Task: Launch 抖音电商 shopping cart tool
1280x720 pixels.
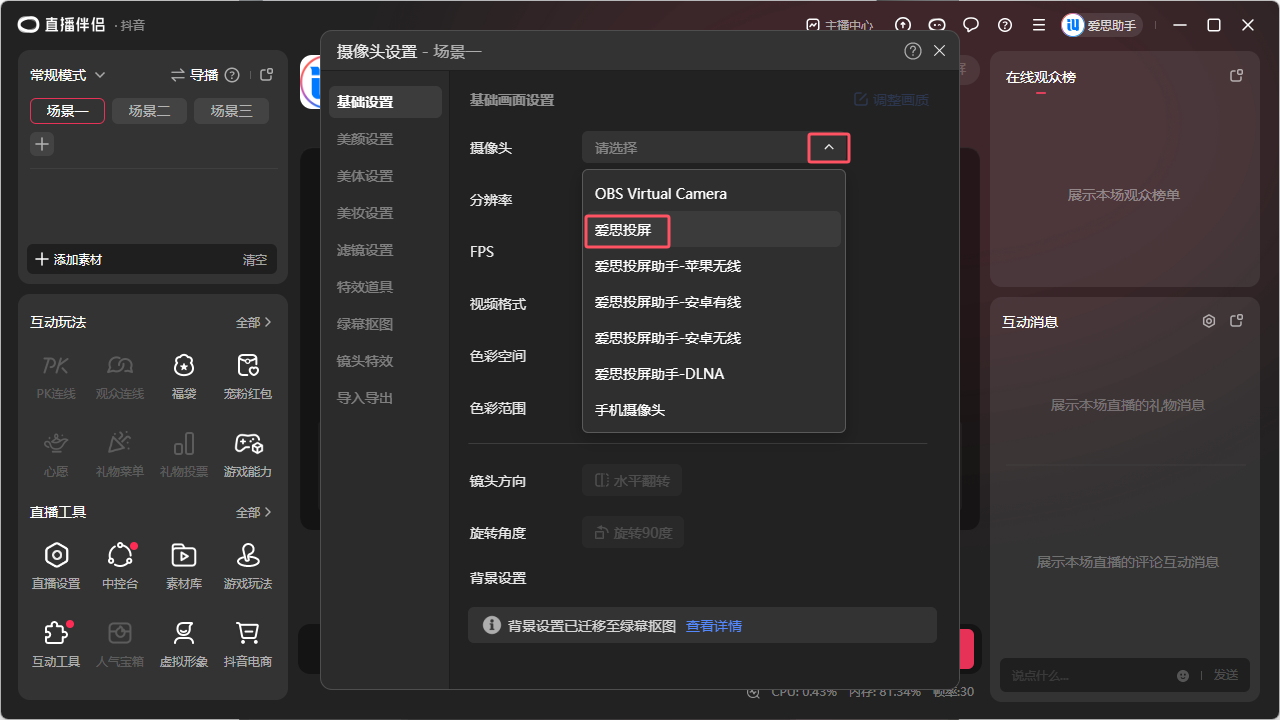Action: click(247, 643)
